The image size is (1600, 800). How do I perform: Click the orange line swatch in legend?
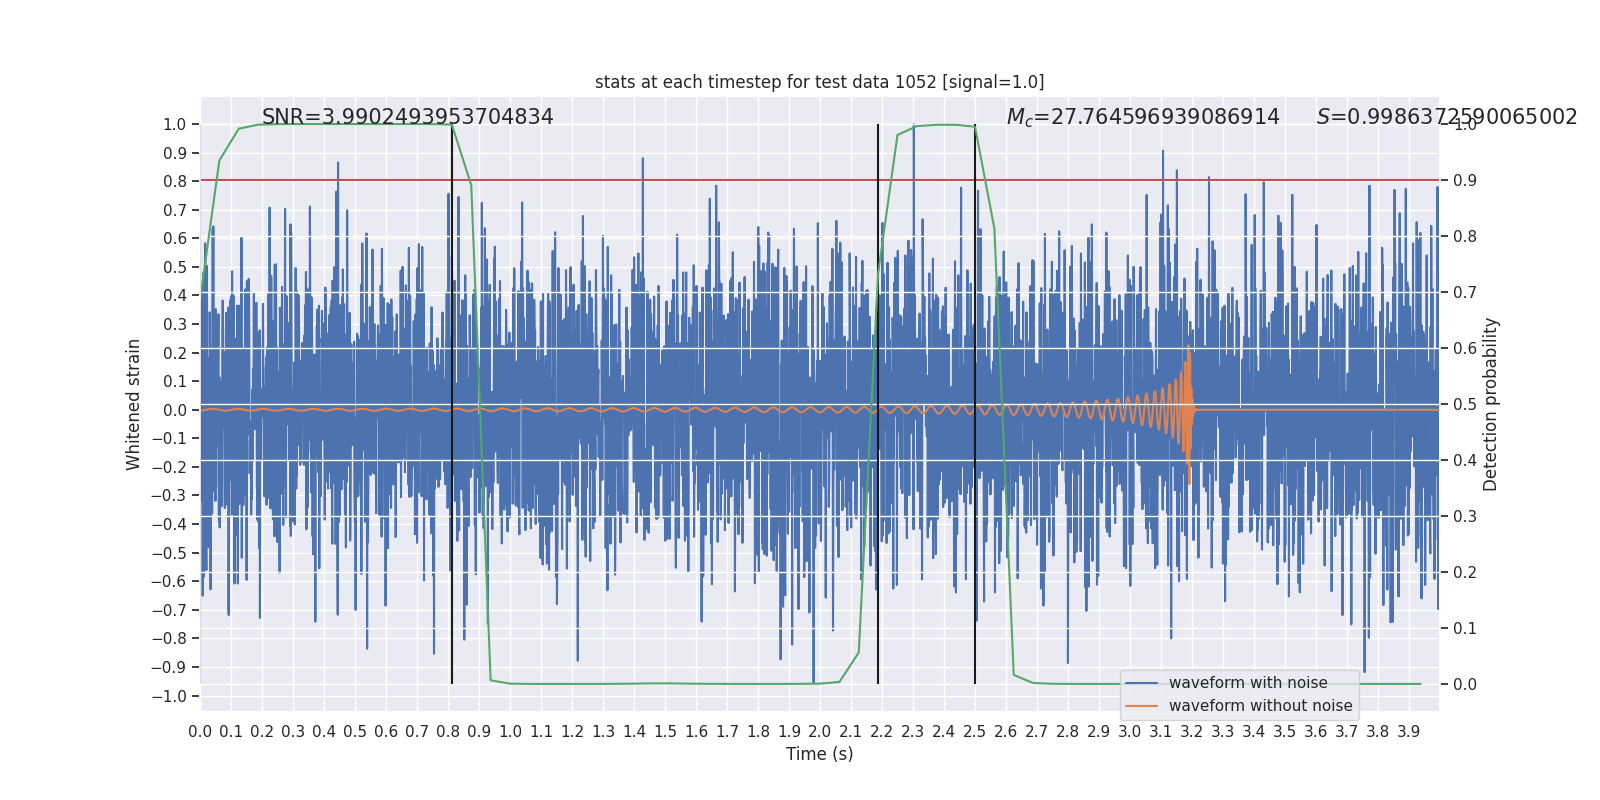pyautogui.click(x=1142, y=706)
